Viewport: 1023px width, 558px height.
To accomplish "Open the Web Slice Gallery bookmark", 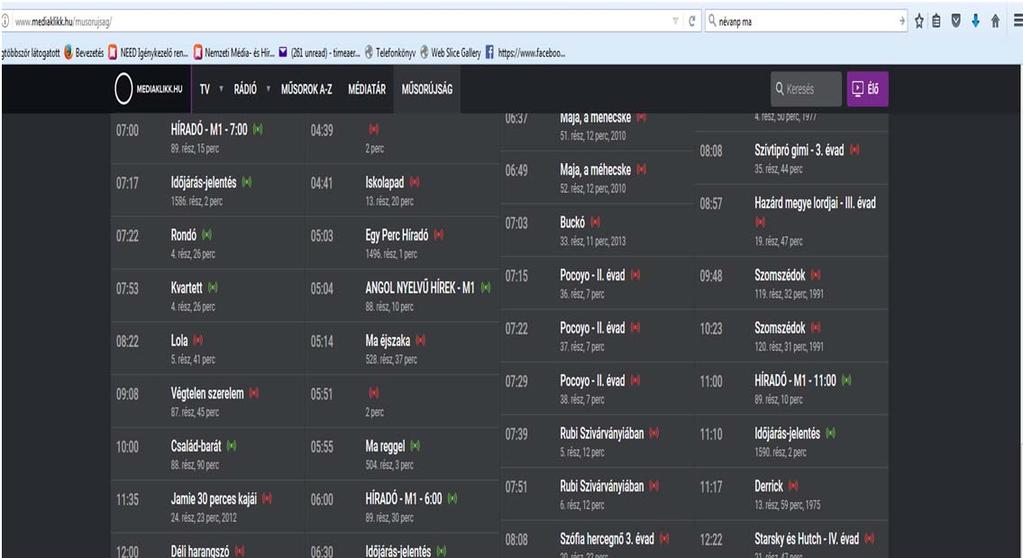I will point(450,53).
